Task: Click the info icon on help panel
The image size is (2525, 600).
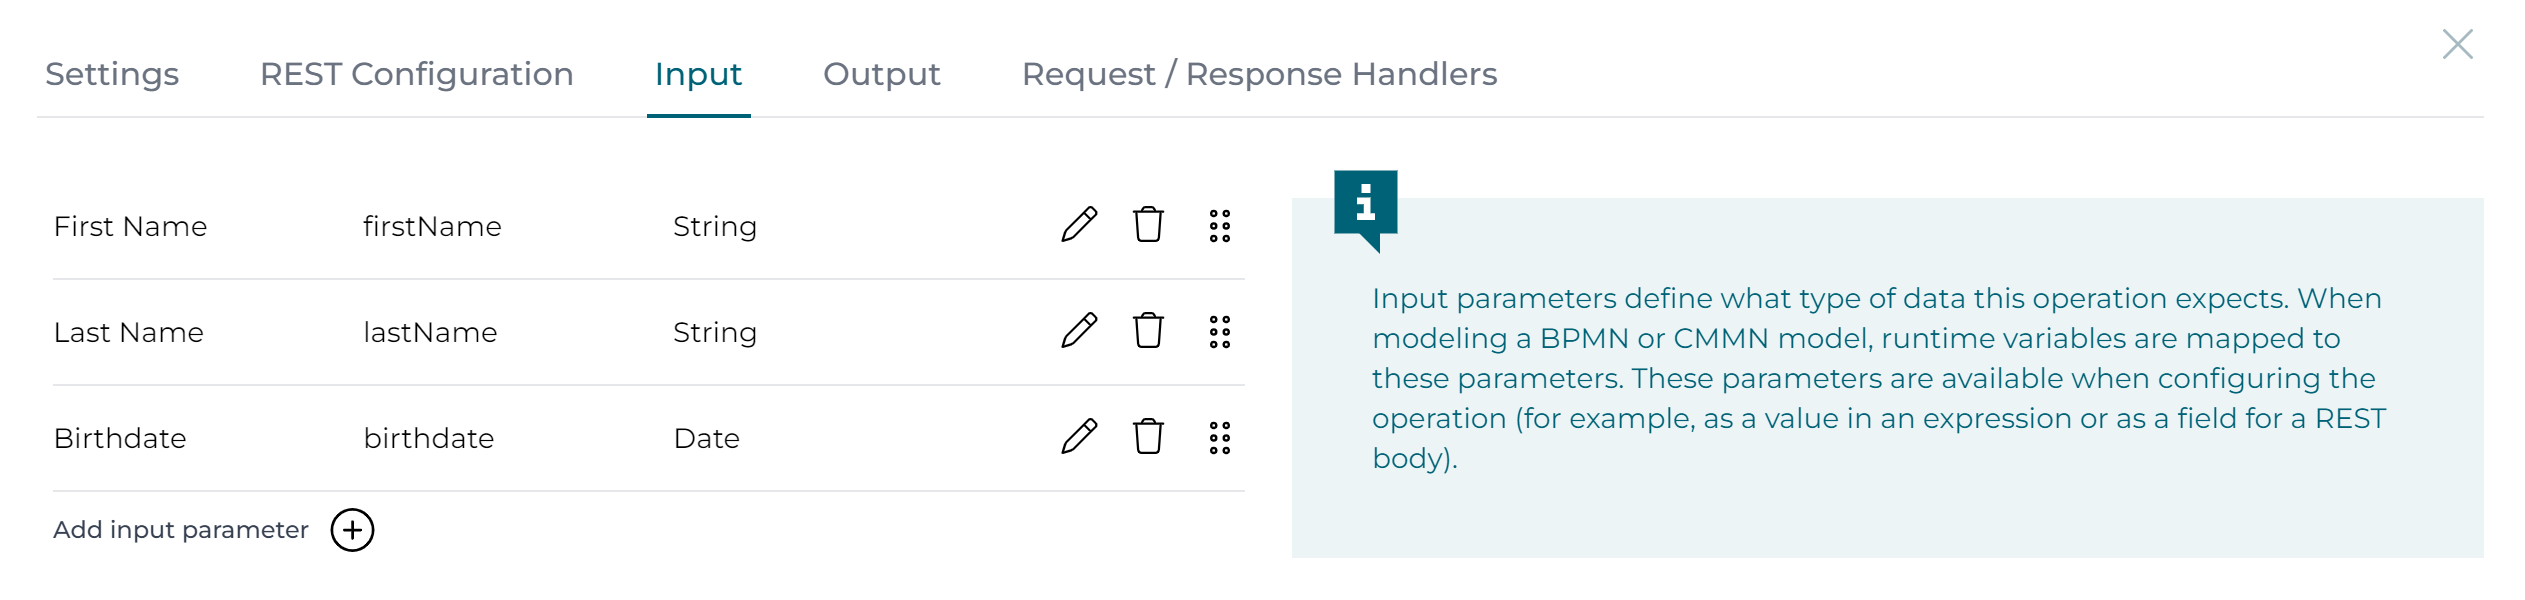Action: point(1365,203)
